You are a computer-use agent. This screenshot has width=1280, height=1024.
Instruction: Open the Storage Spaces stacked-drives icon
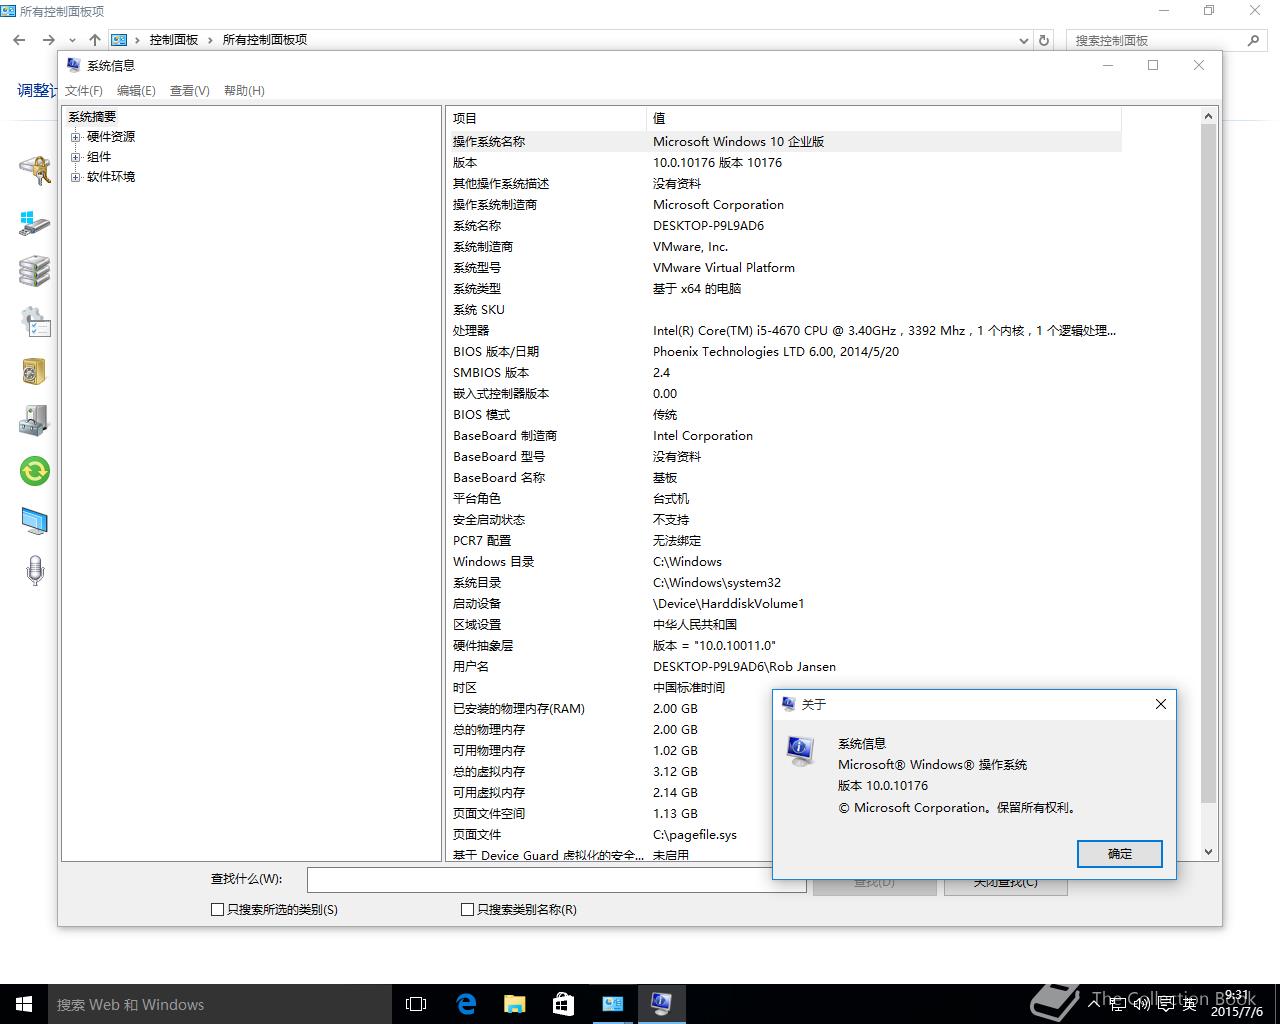coord(35,271)
